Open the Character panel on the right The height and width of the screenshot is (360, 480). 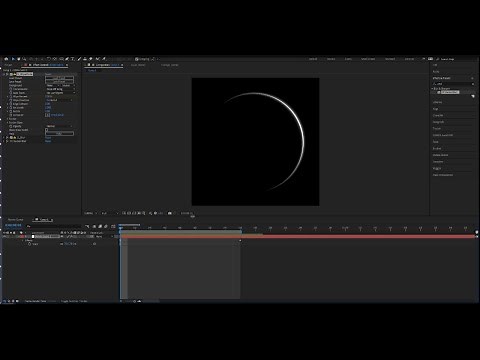tap(438, 115)
